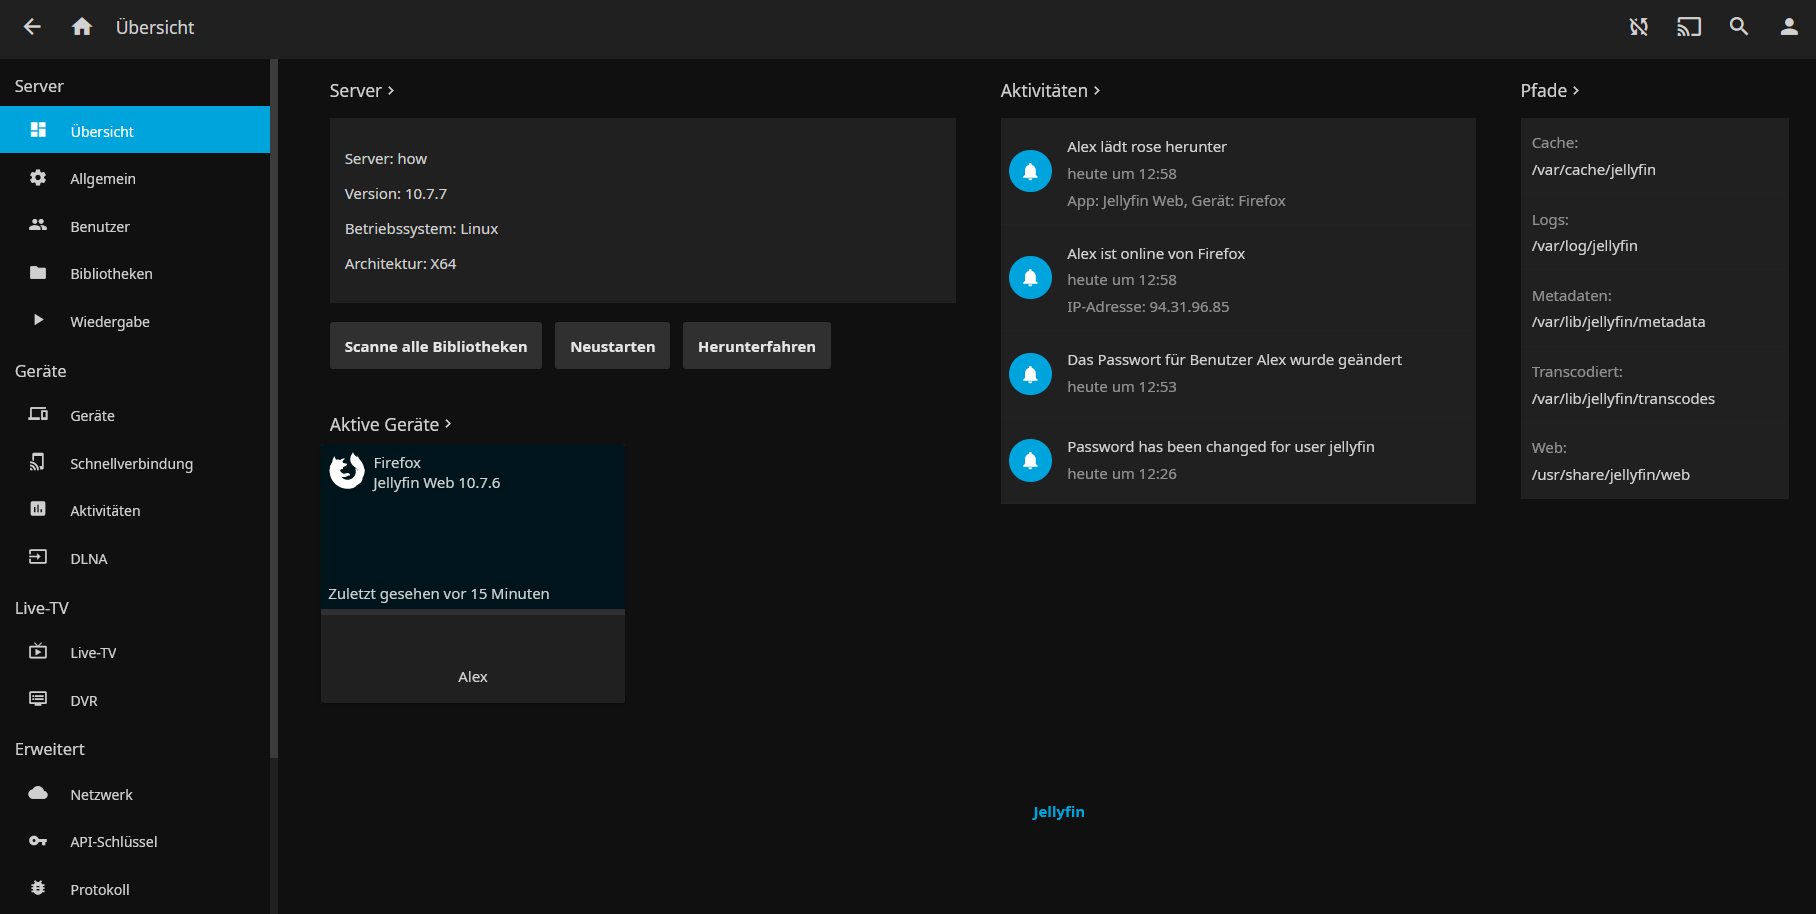Open API-Schlüssel in the sidebar
1816x914 pixels.
coord(113,842)
